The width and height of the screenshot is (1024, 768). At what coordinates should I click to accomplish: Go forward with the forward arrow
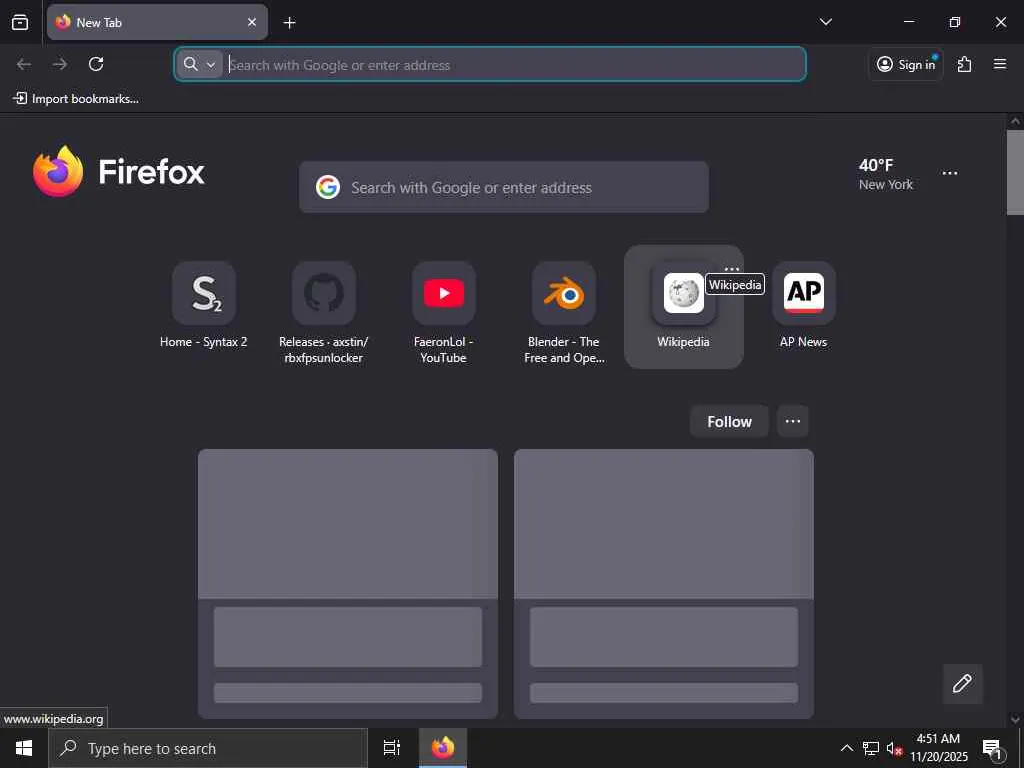(x=60, y=64)
